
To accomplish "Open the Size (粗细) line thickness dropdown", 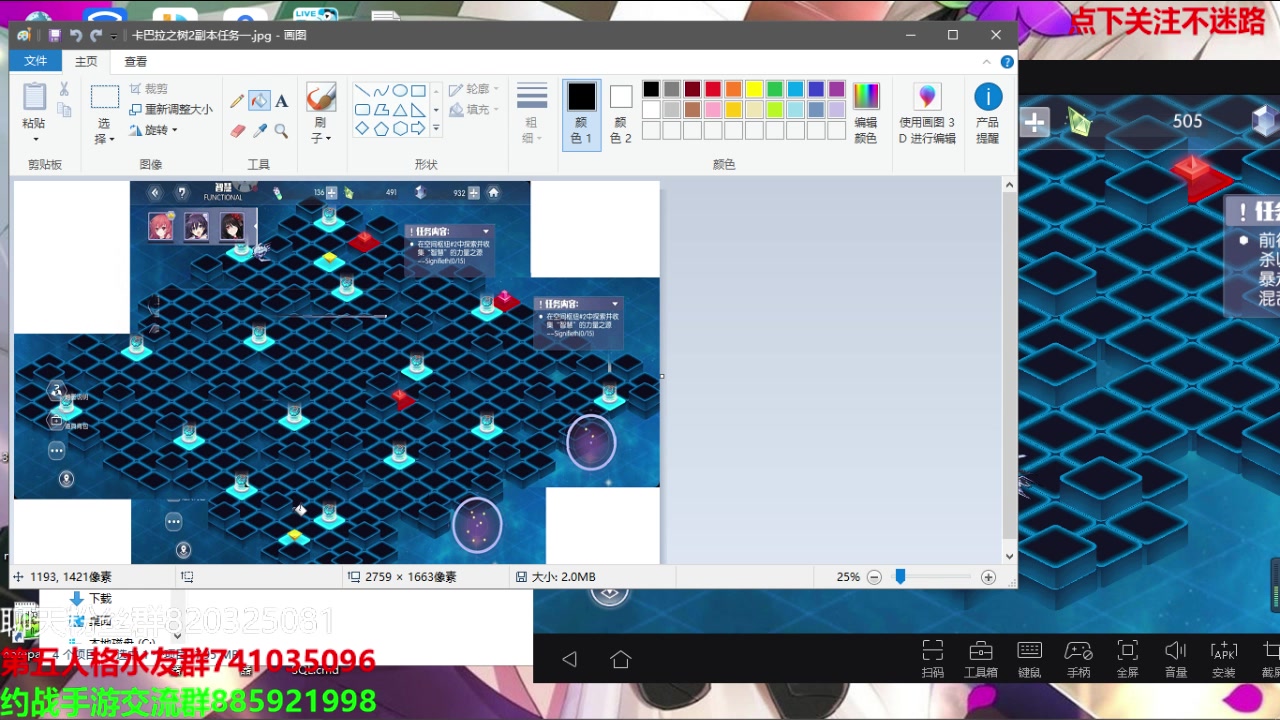I will click(x=531, y=114).
